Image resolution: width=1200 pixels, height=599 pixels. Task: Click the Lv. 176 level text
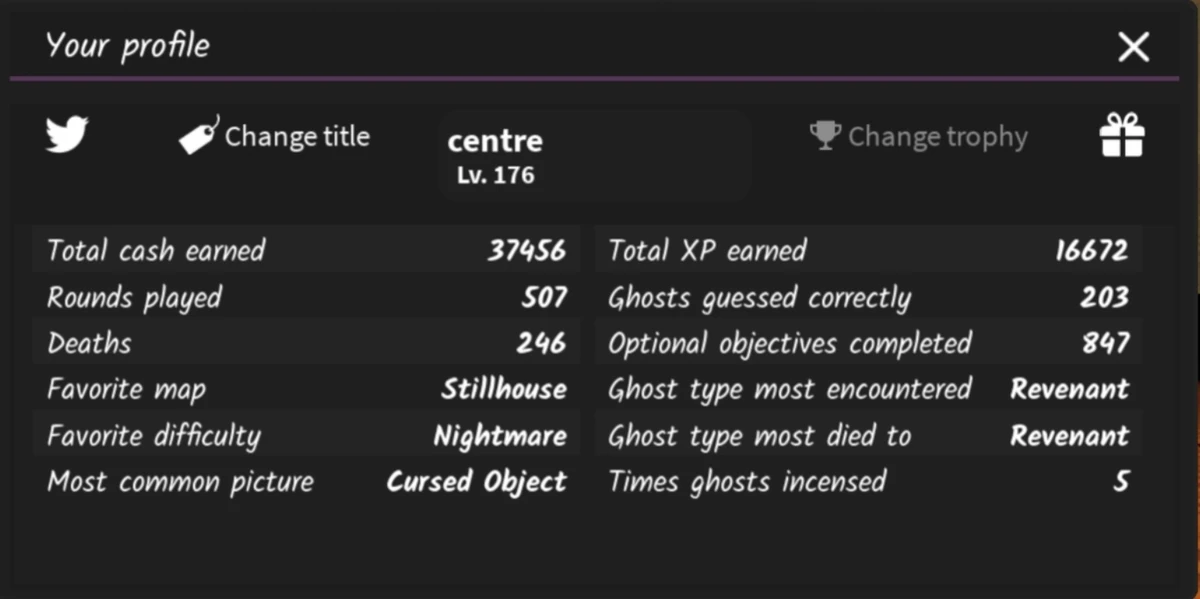pyautogui.click(x=495, y=176)
